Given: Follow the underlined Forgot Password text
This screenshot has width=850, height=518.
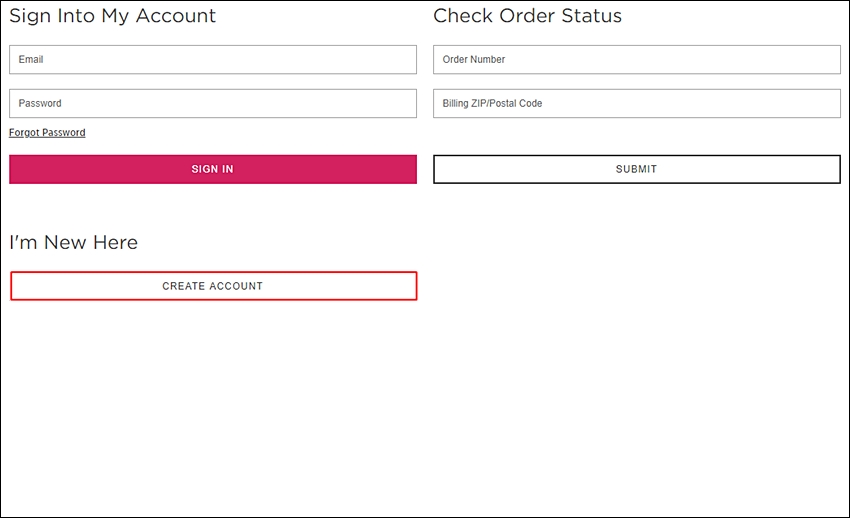Looking at the screenshot, I should tap(47, 133).
